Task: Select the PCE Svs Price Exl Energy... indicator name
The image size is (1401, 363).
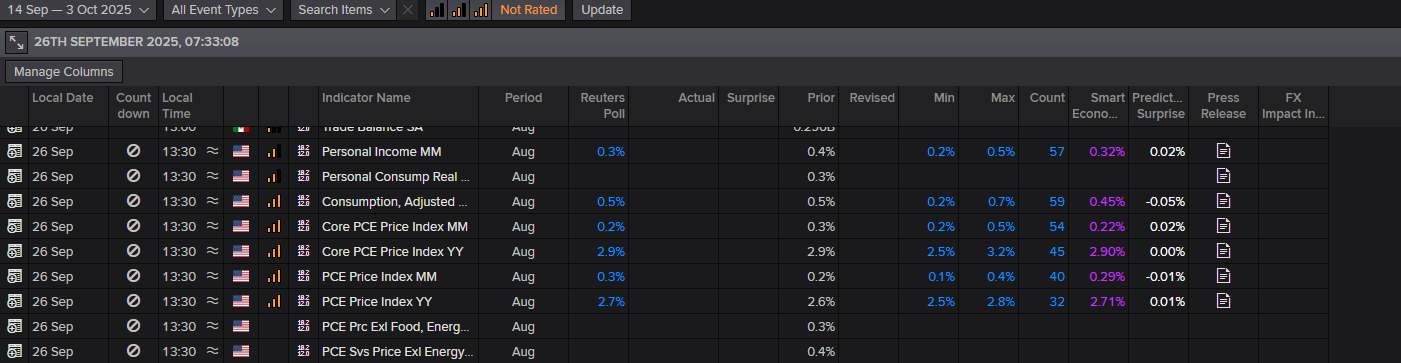Action: (396, 351)
